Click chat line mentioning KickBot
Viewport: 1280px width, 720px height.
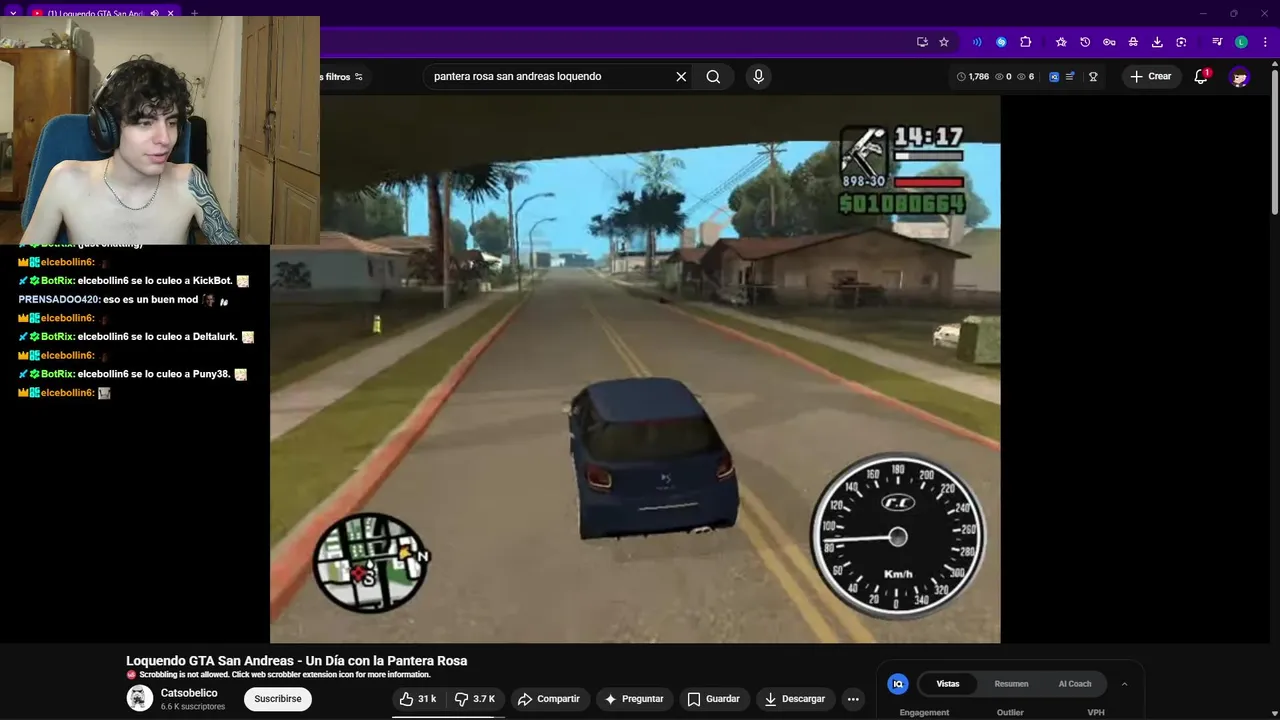[x=134, y=281]
